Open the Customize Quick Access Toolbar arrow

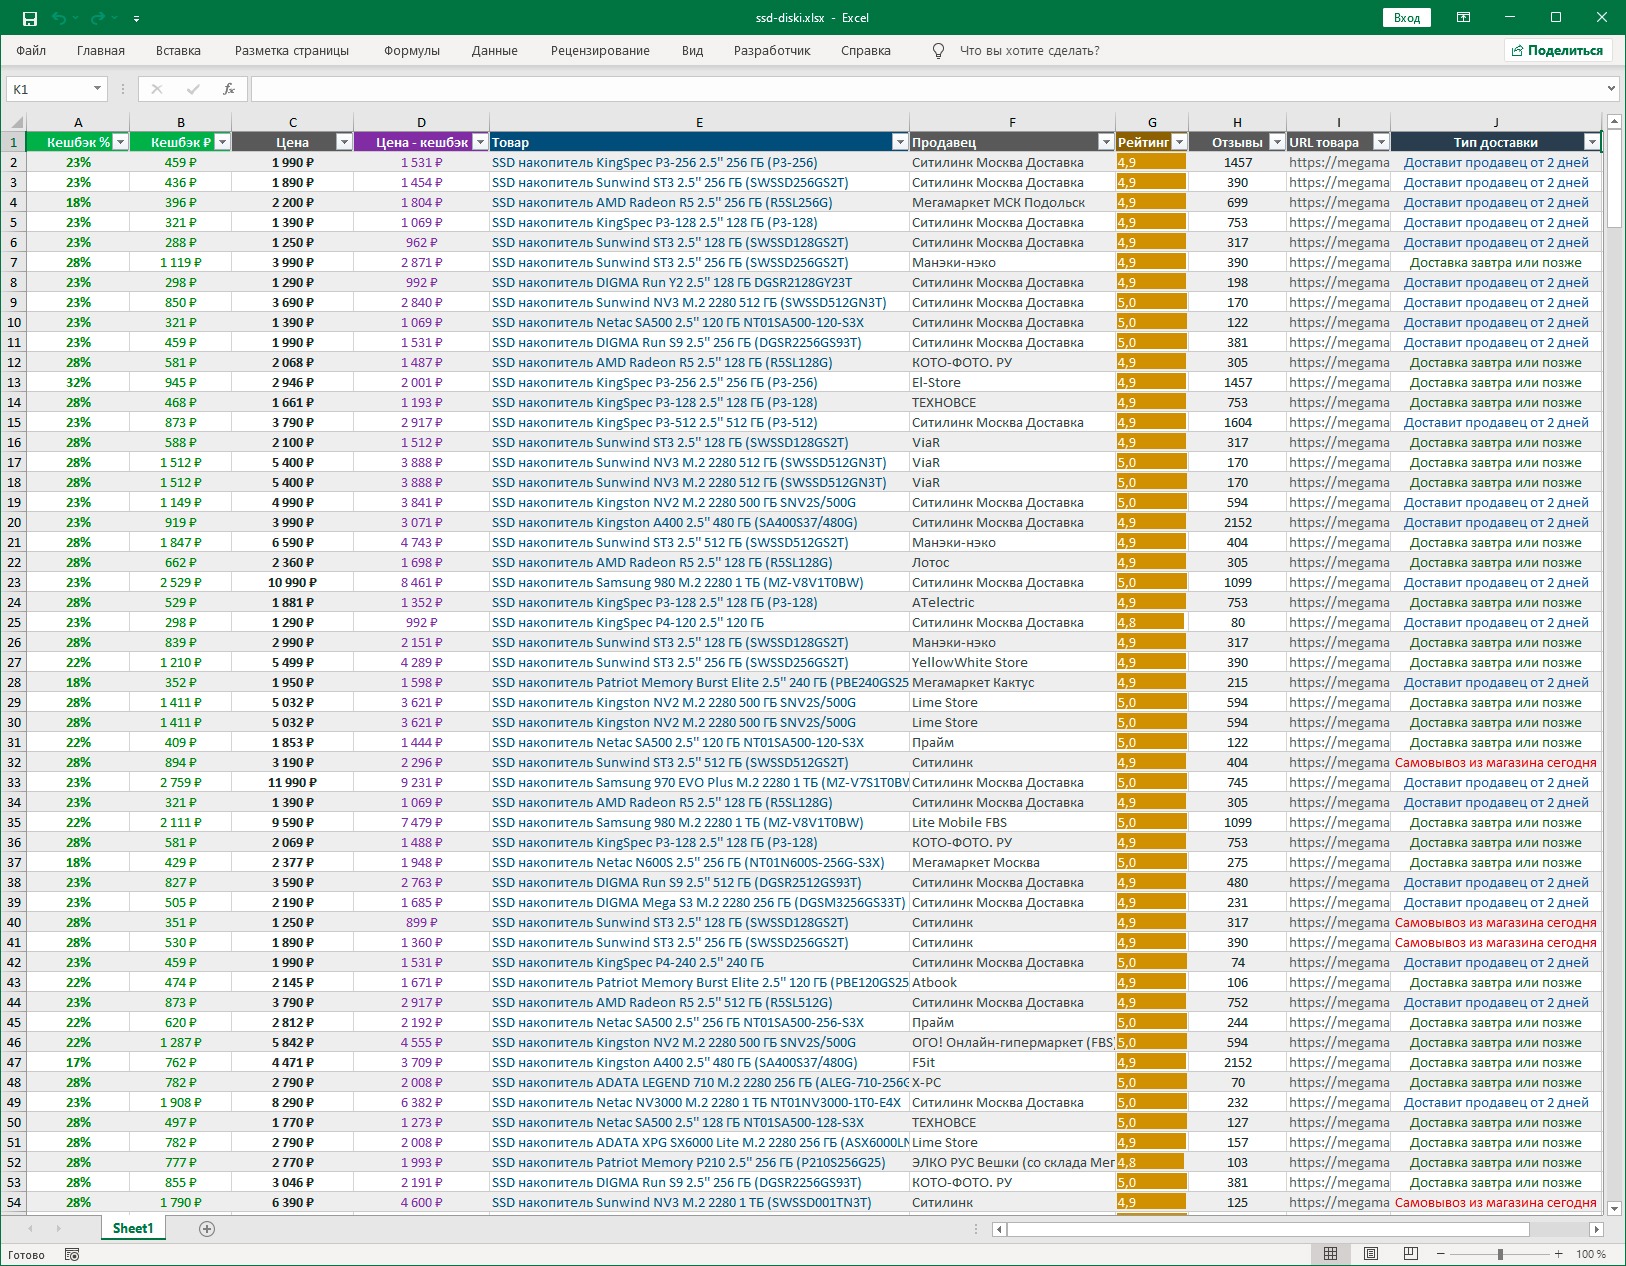(x=136, y=18)
